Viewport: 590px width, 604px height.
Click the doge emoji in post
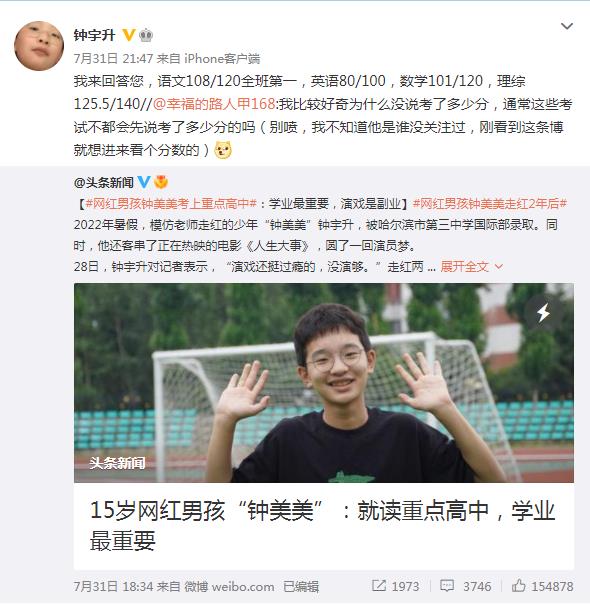coord(223,150)
